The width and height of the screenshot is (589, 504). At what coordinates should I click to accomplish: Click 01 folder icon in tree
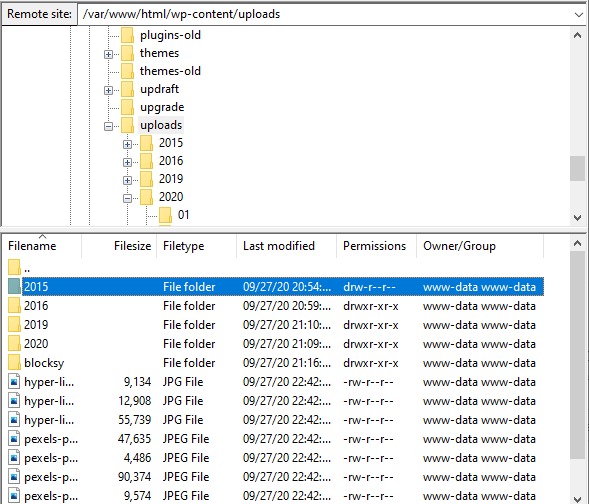click(x=165, y=215)
